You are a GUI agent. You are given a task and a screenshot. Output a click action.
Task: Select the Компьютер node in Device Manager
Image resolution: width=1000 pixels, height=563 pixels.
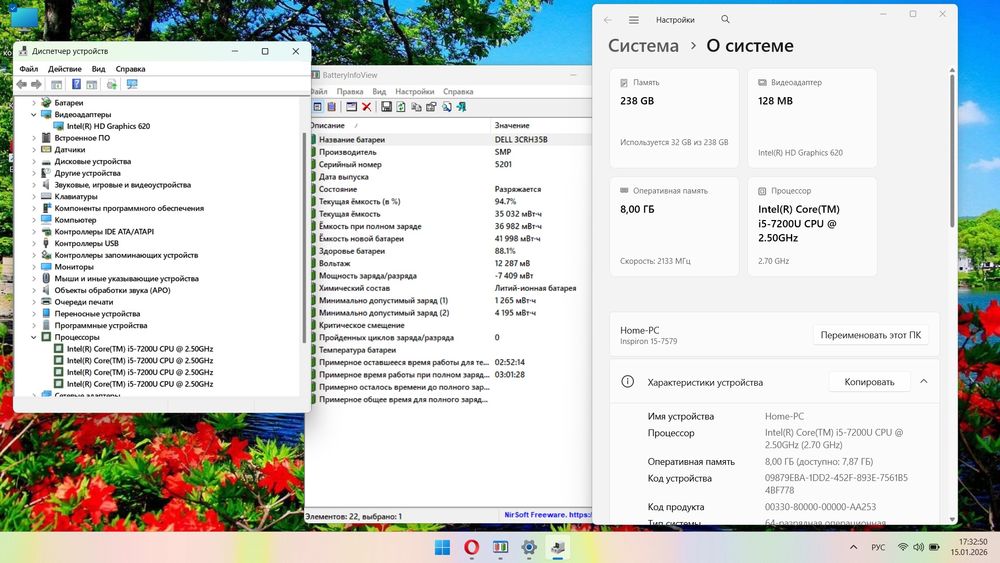coord(75,220)
